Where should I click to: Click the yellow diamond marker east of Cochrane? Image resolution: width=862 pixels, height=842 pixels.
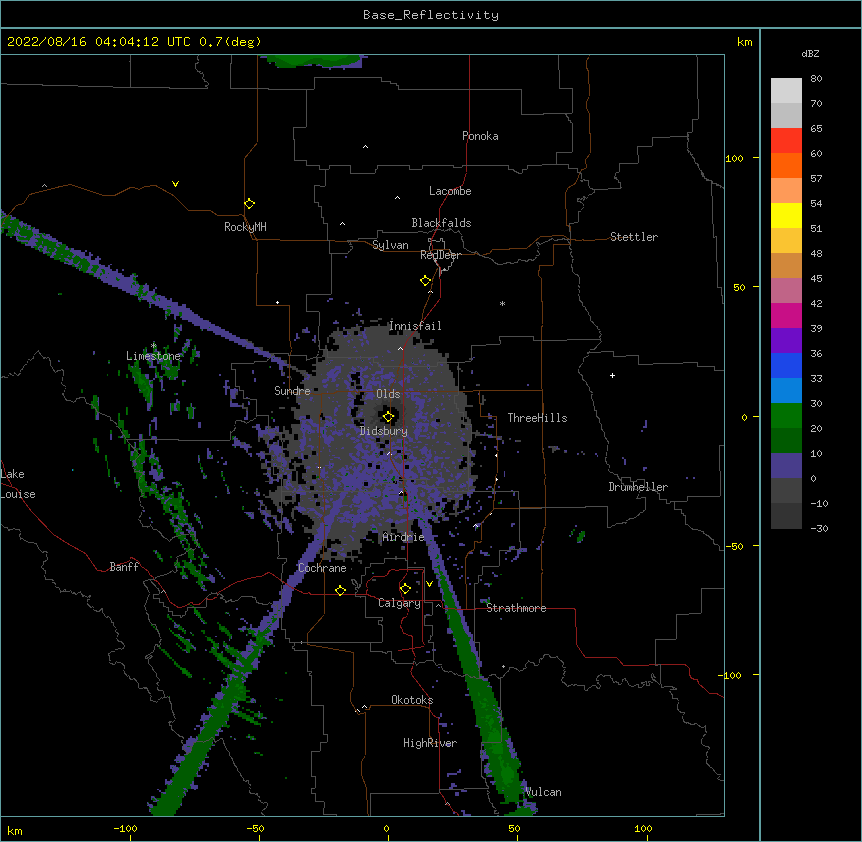(340, 590)
